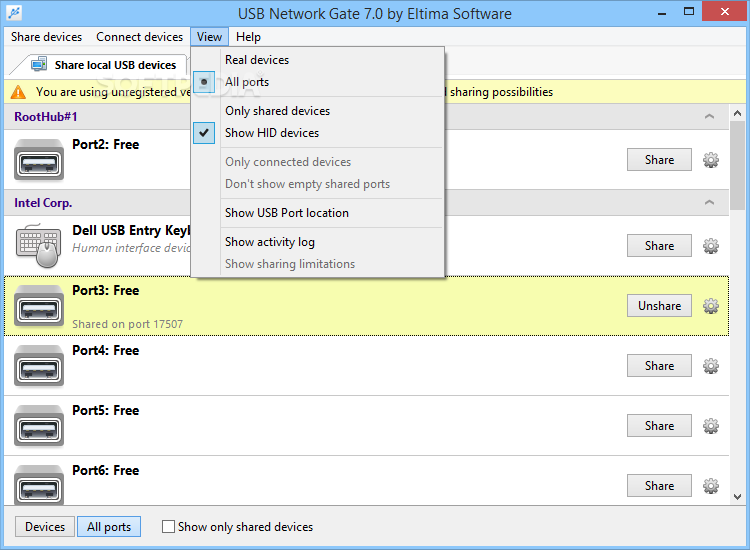Switch to Share local USB devices tab
The height and width of the screenshot is (550, 750).
click(x=104, y=65)
